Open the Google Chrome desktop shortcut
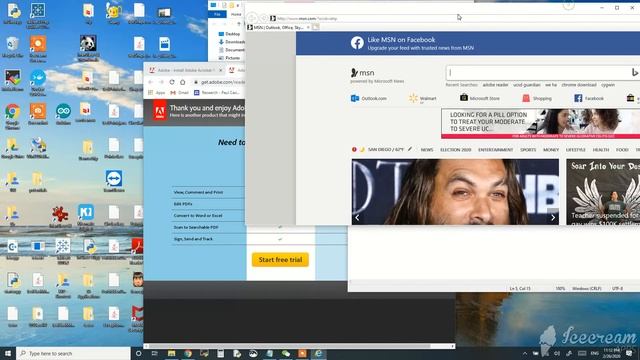Screen dimensions: 640x360 [13, 116]
